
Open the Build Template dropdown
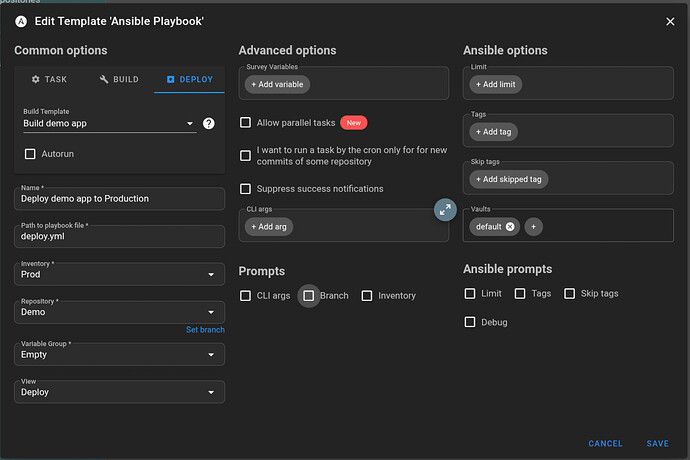[x=110, y=124]
